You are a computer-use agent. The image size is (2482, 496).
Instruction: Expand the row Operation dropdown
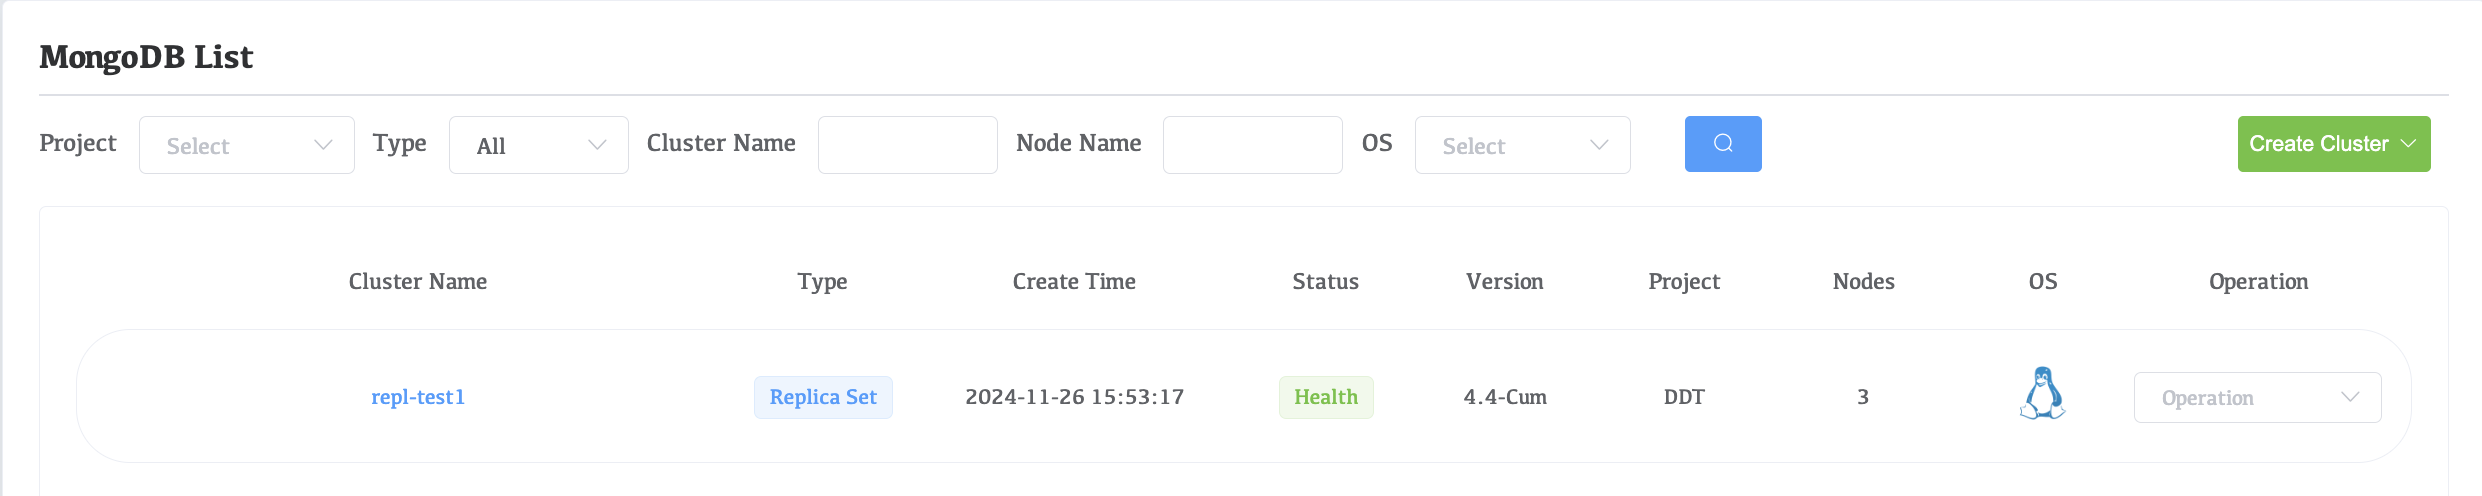click(2257, 398)
